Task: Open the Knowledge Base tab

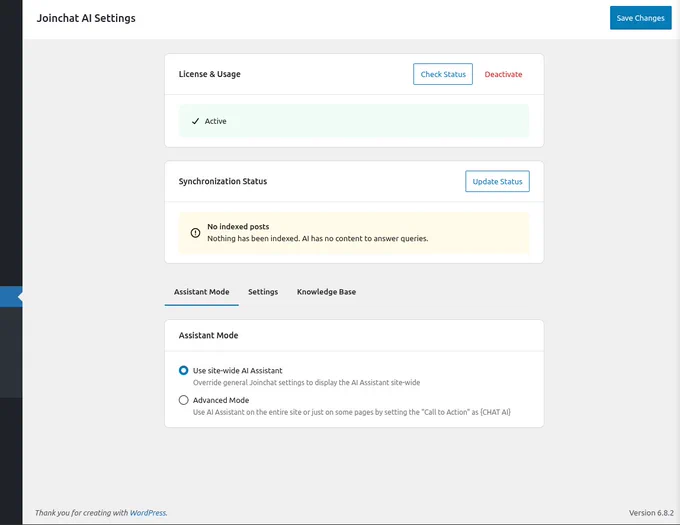Action: click(326, 292)
